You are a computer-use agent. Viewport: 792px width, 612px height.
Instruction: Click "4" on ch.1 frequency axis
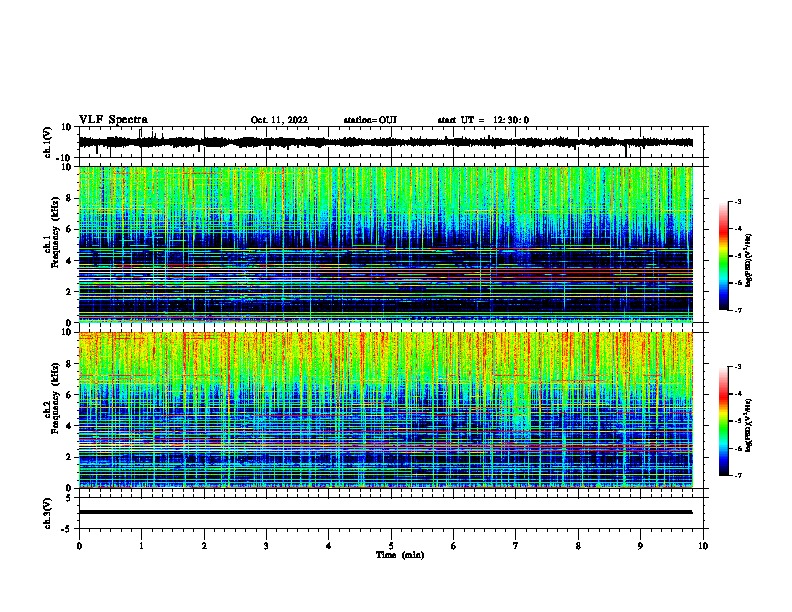point(69,261)
